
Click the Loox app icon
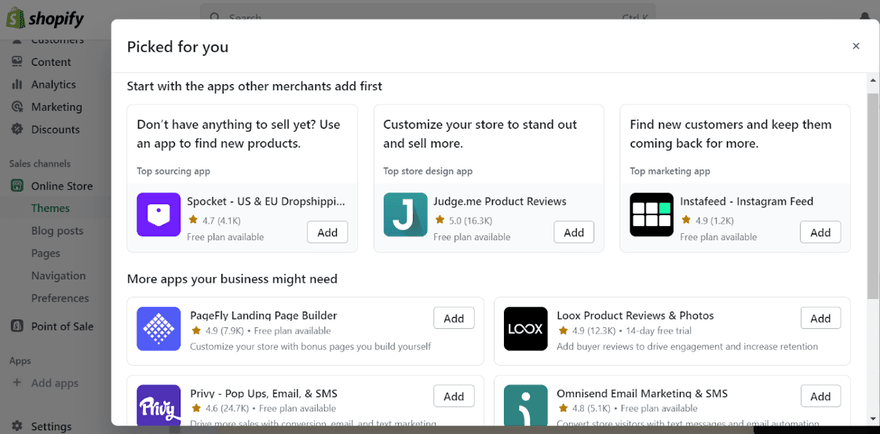coord(525,329)
